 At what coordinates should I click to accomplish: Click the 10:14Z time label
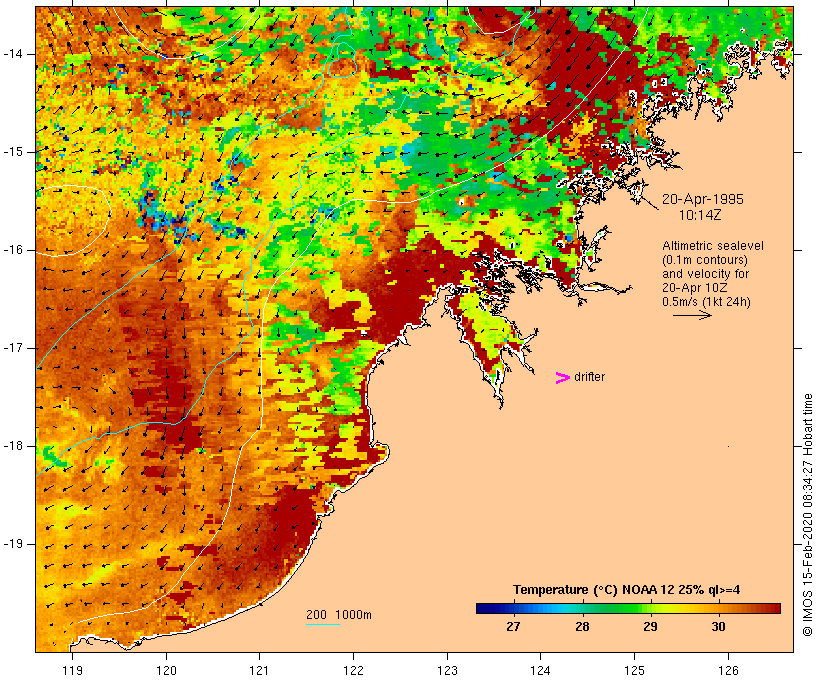coord(700,215)
